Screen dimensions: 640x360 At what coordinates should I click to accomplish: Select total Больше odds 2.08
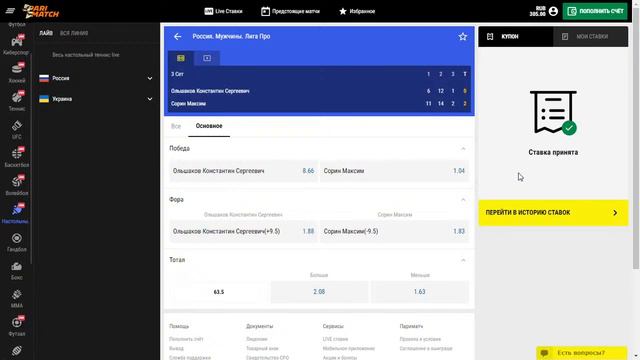pyautogui.click(x=319, y=291)
